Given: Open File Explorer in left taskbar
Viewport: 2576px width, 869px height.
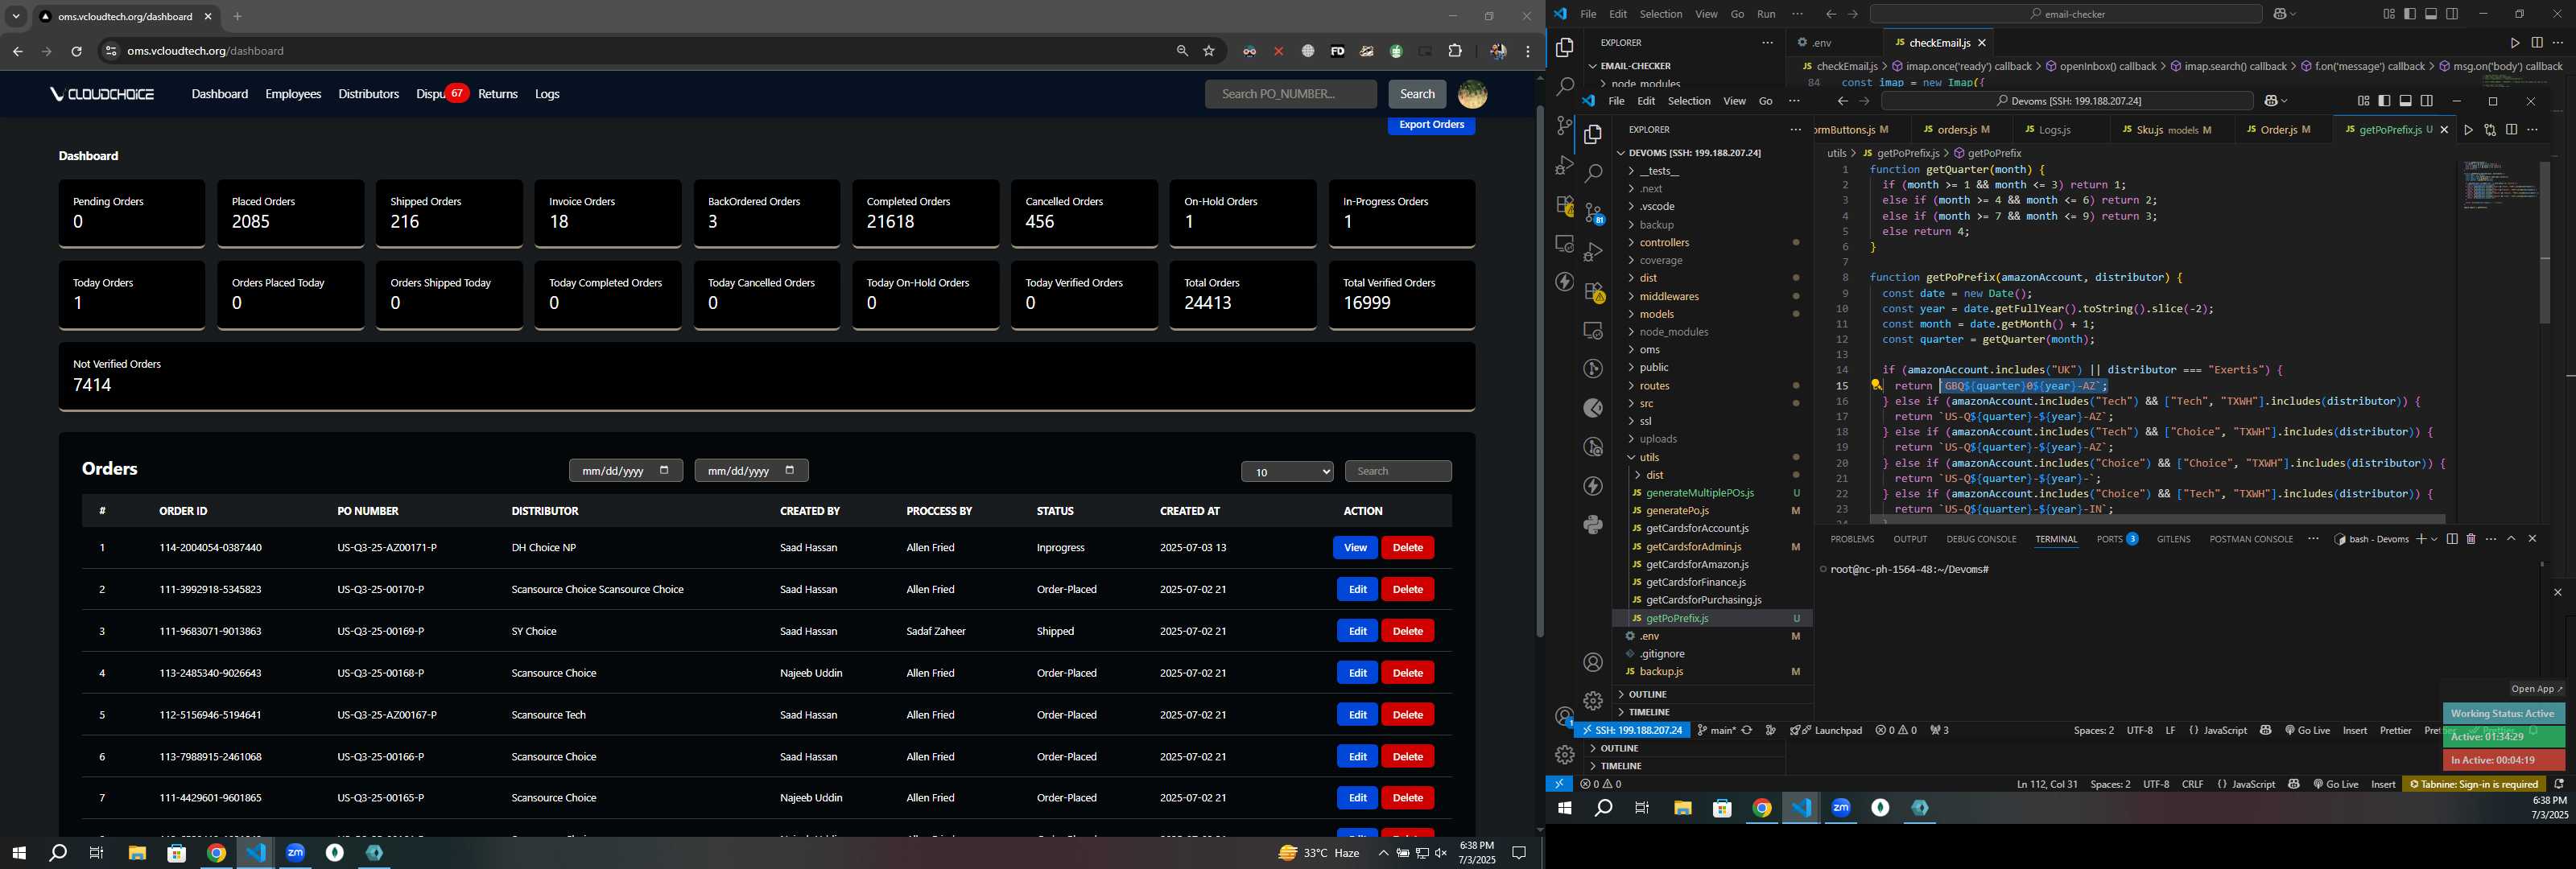Looking at the screenshot, I should pos(137,853).
